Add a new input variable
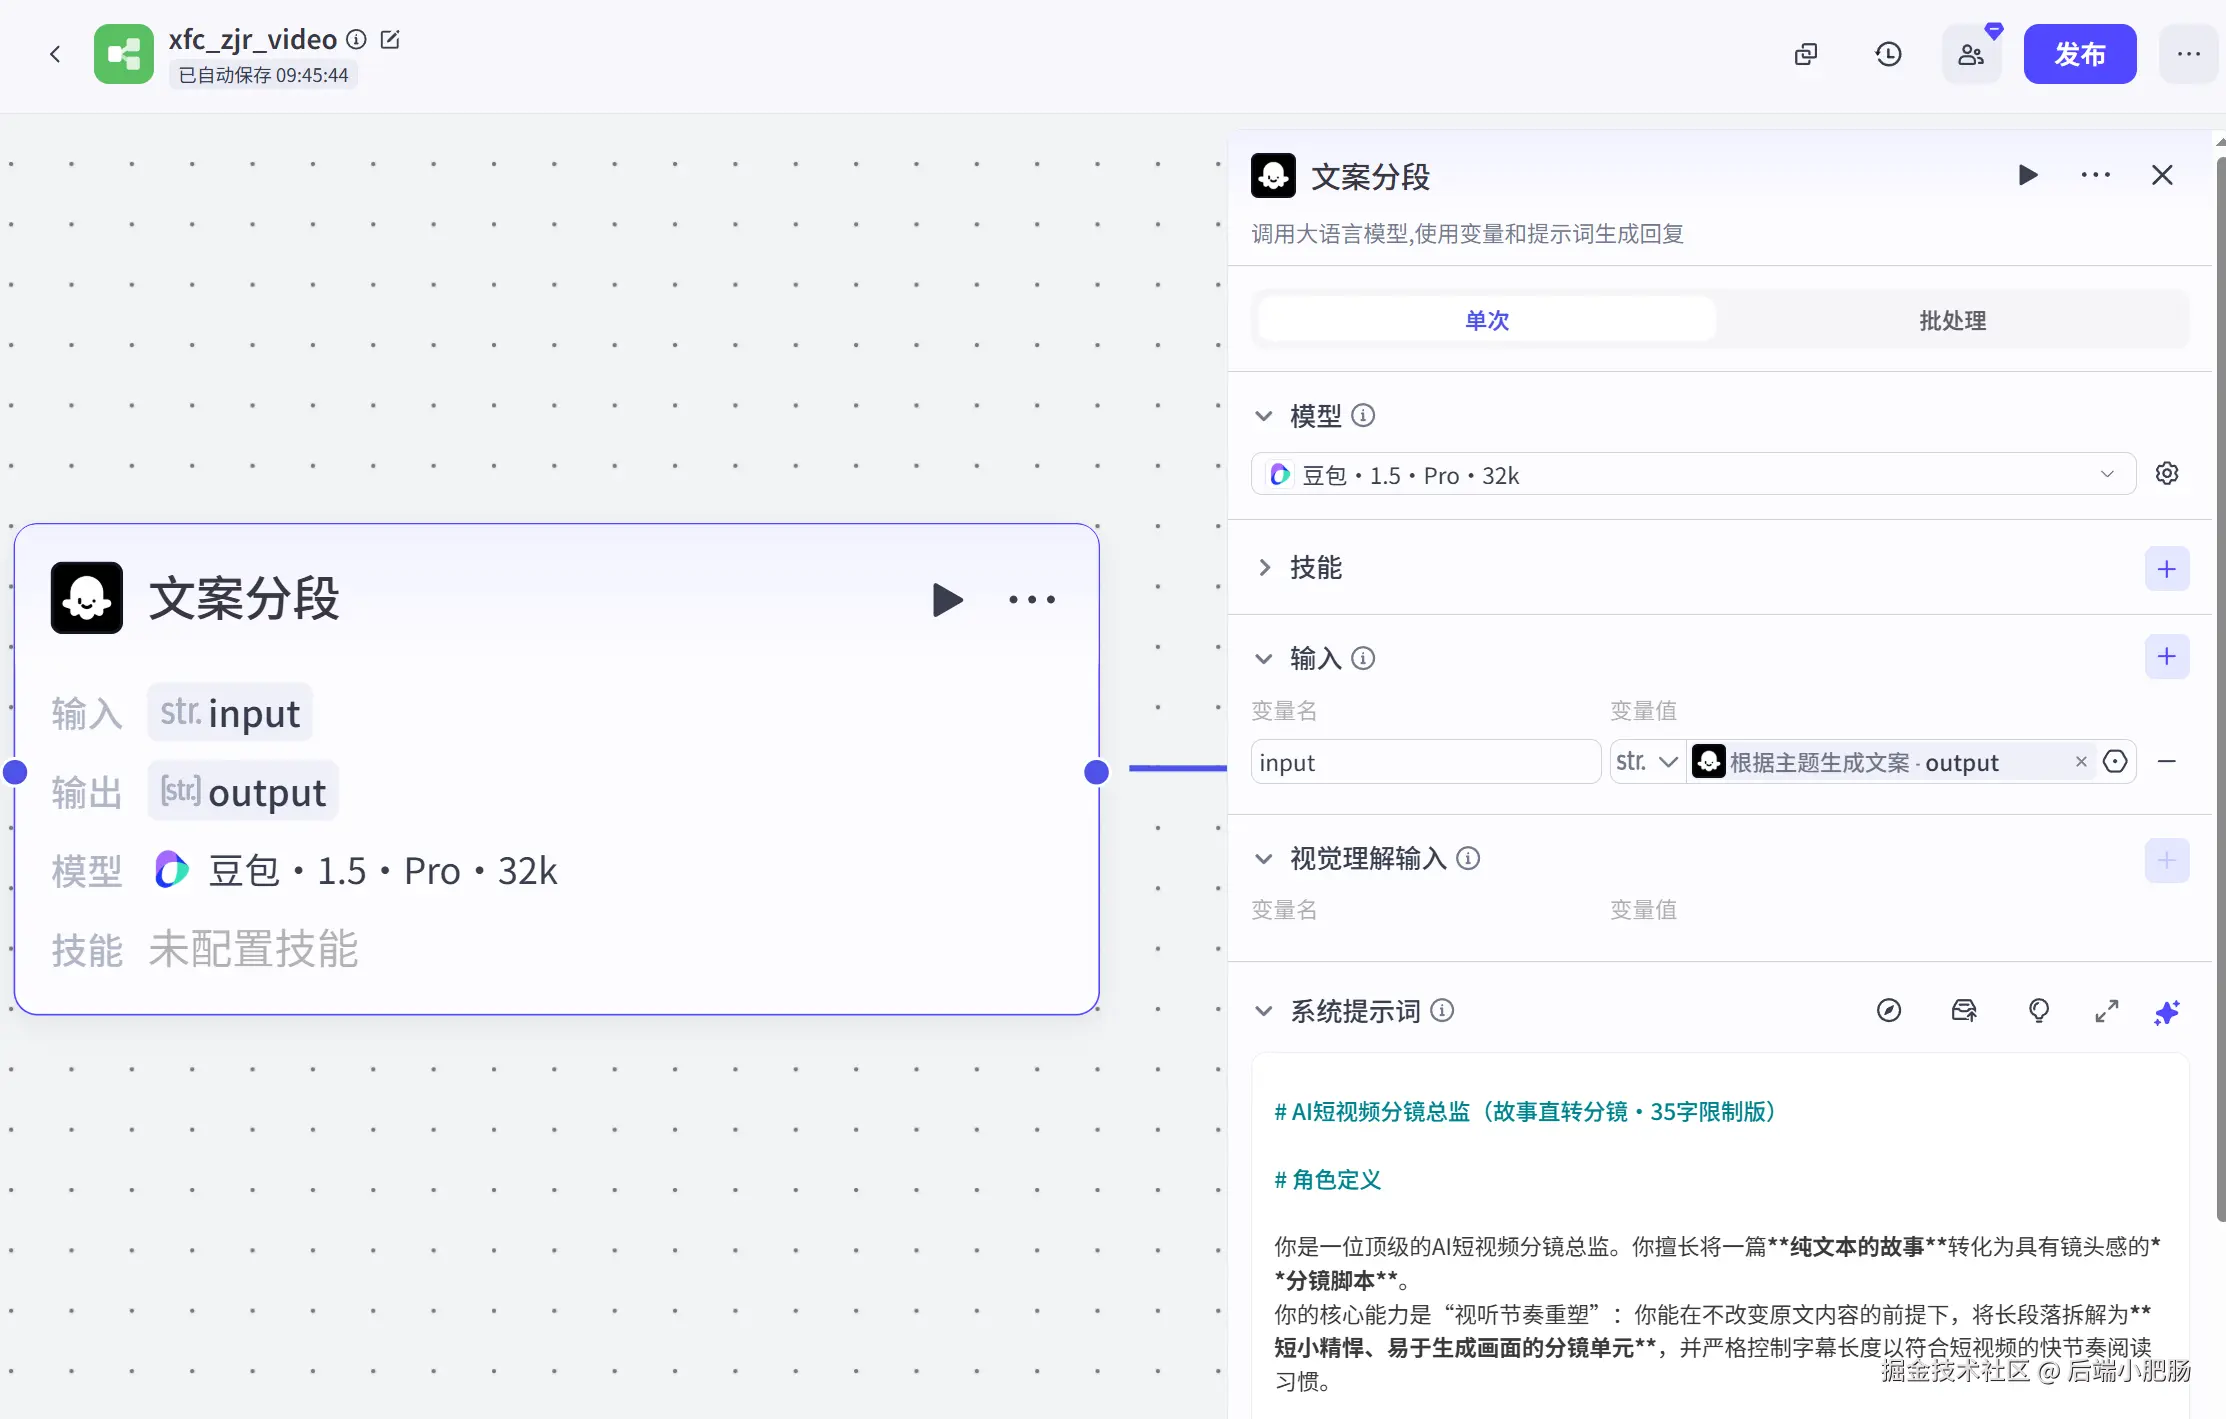The image size is (2226, 1419). tap(2166, 657)
